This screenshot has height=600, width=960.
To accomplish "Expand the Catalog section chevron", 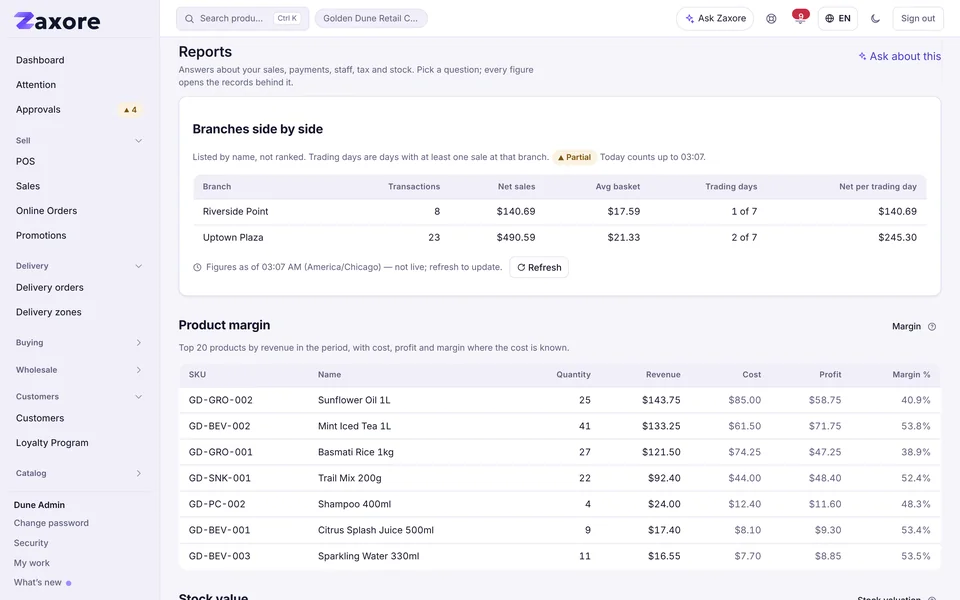I will click(138, 473).
